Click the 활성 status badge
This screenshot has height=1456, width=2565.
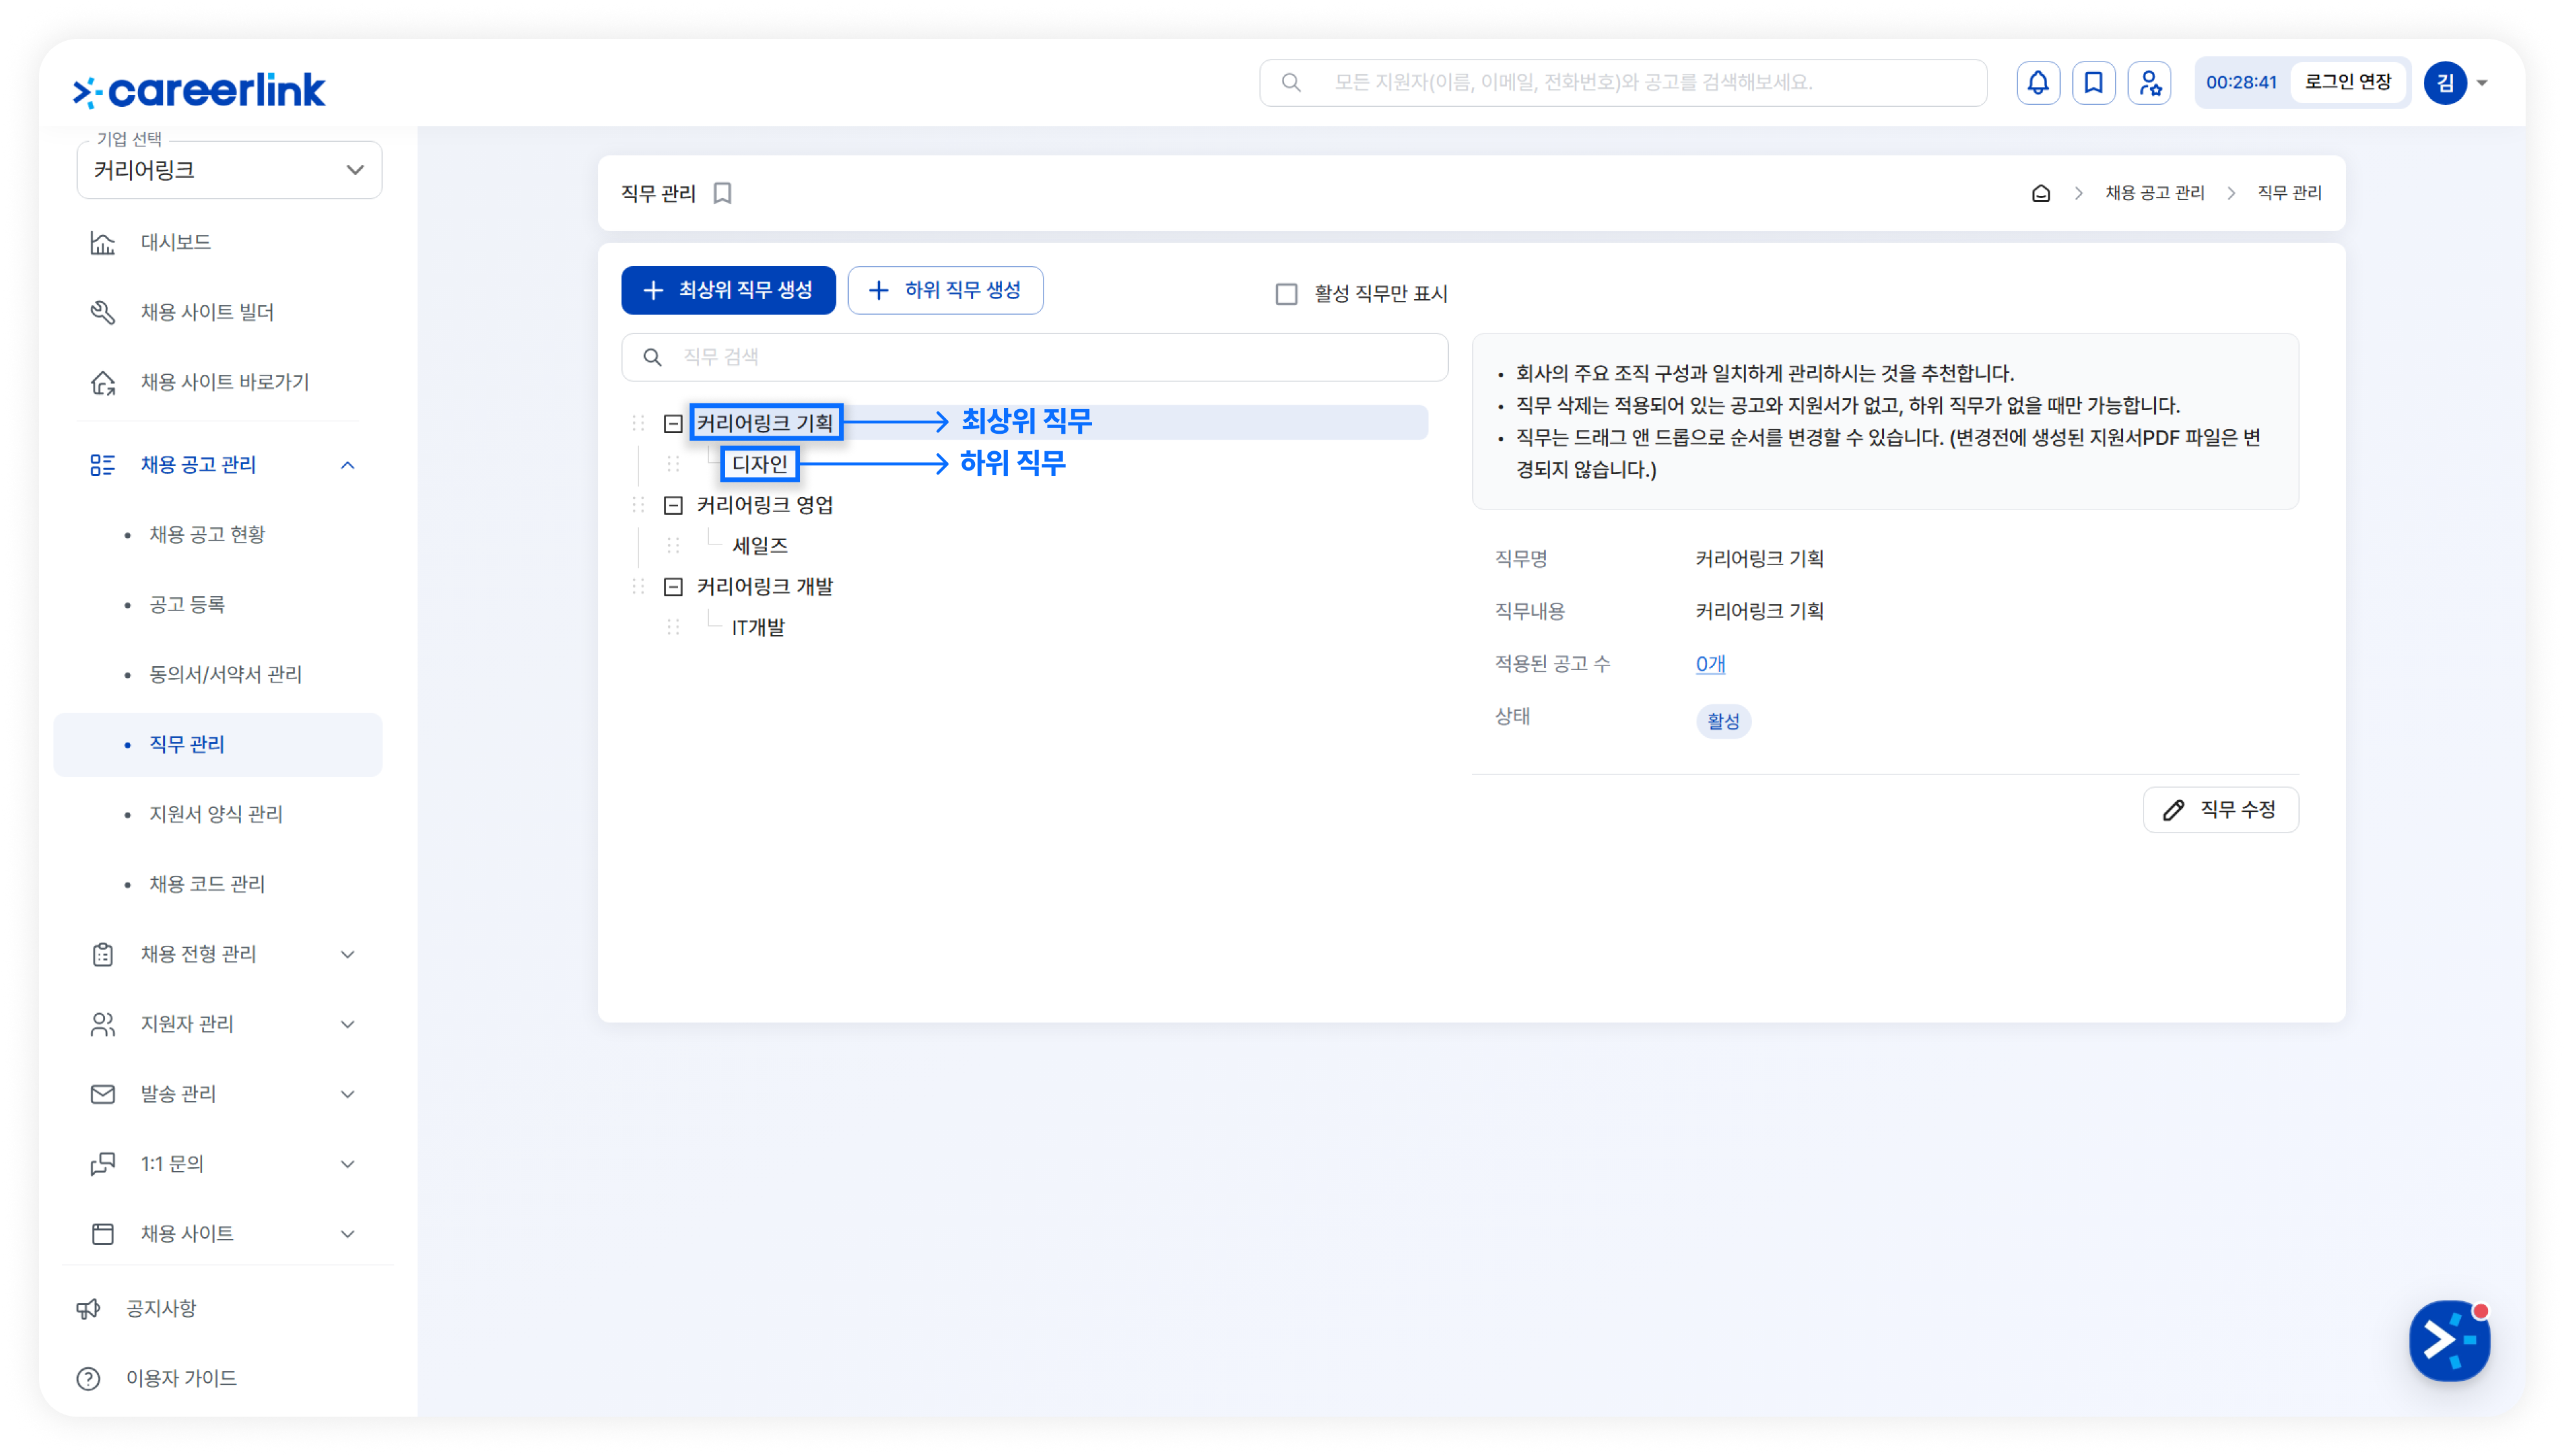(1722, 722)
